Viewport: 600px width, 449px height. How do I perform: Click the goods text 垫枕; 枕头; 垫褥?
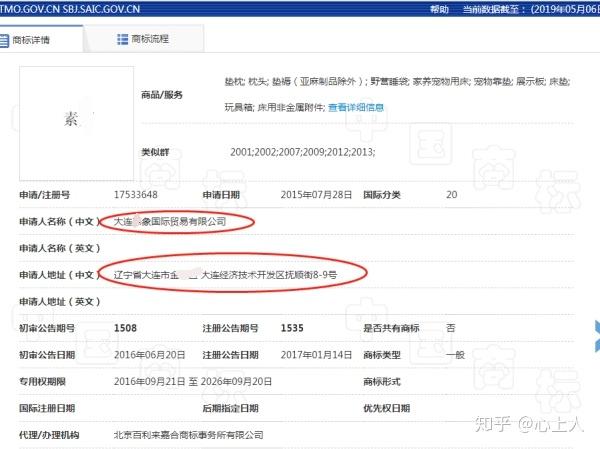(258, 82)
